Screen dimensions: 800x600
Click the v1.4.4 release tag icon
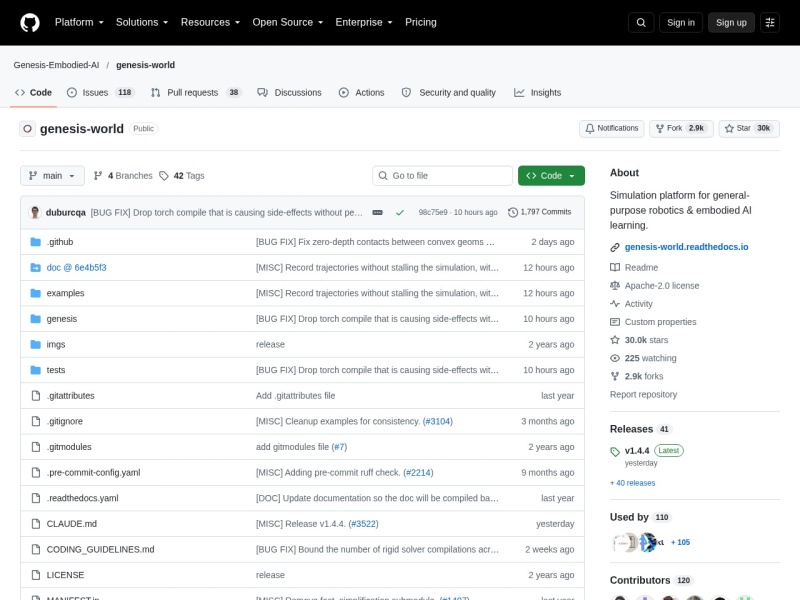click(x=615, y=452)
